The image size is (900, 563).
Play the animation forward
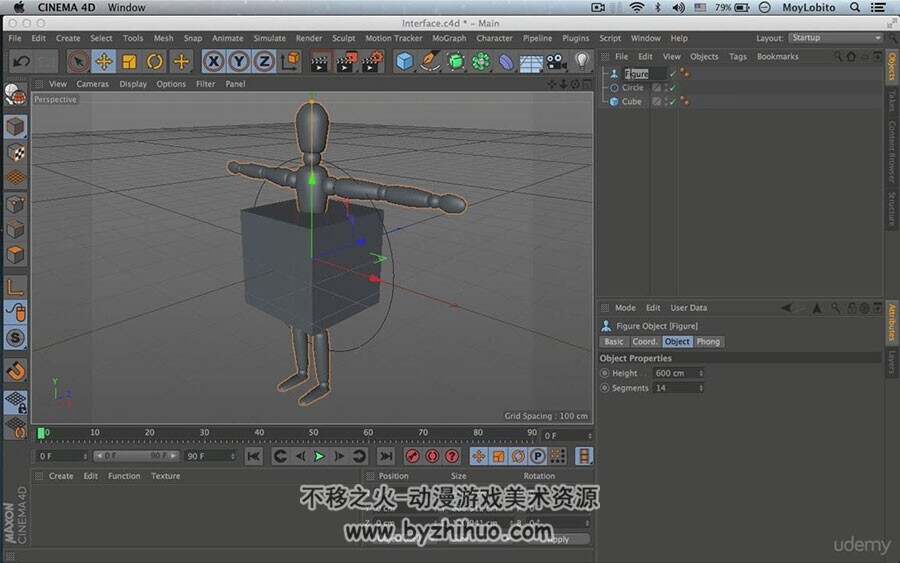(319, 456)
